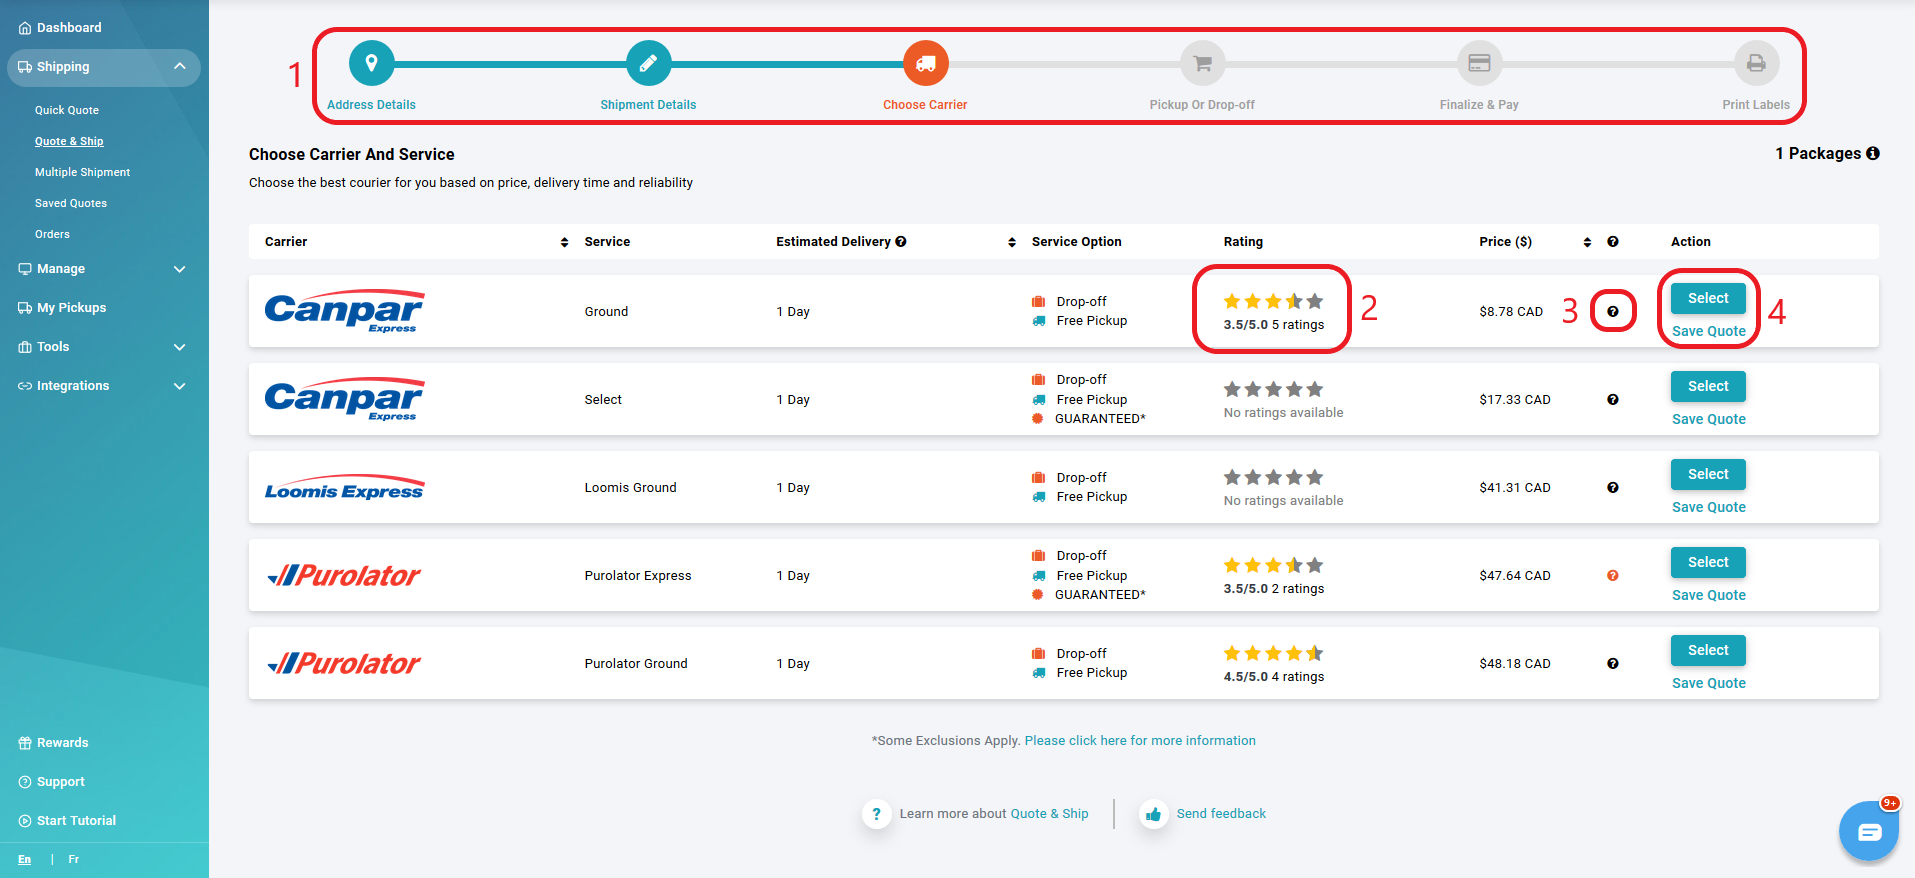The image size is (1915, 878).
Task: Open My Pickups in sidebar
Action: [x=62, y=308]
